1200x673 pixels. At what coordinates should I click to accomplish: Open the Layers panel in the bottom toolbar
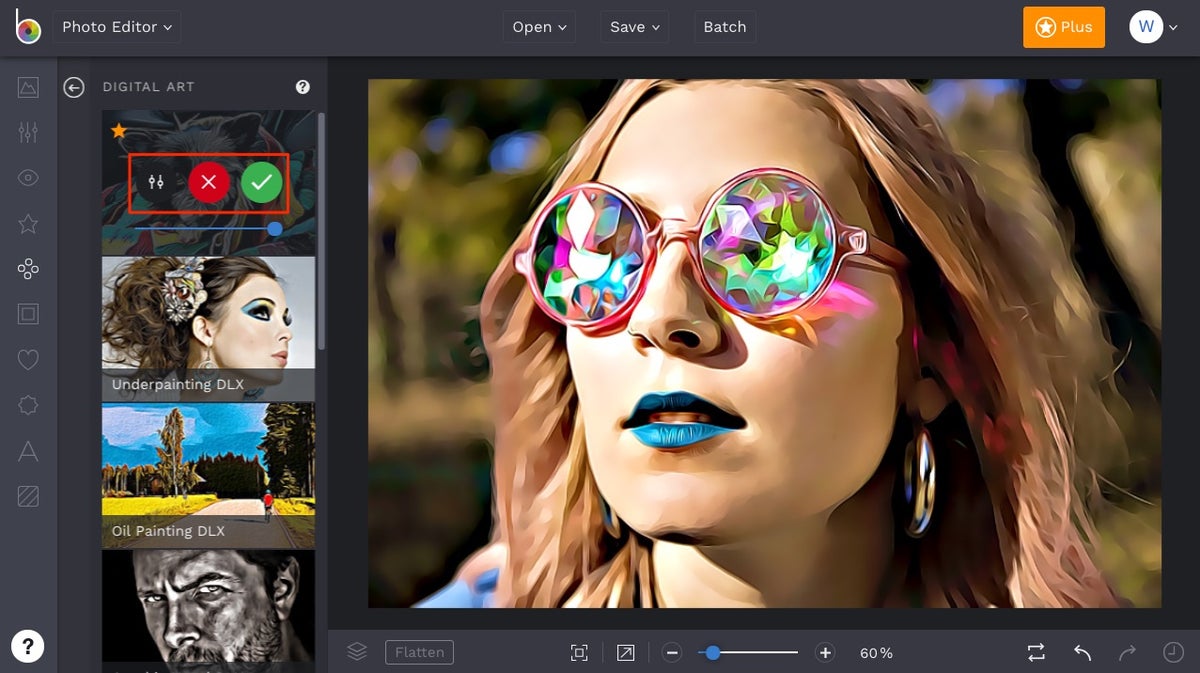tap(357, 651)
